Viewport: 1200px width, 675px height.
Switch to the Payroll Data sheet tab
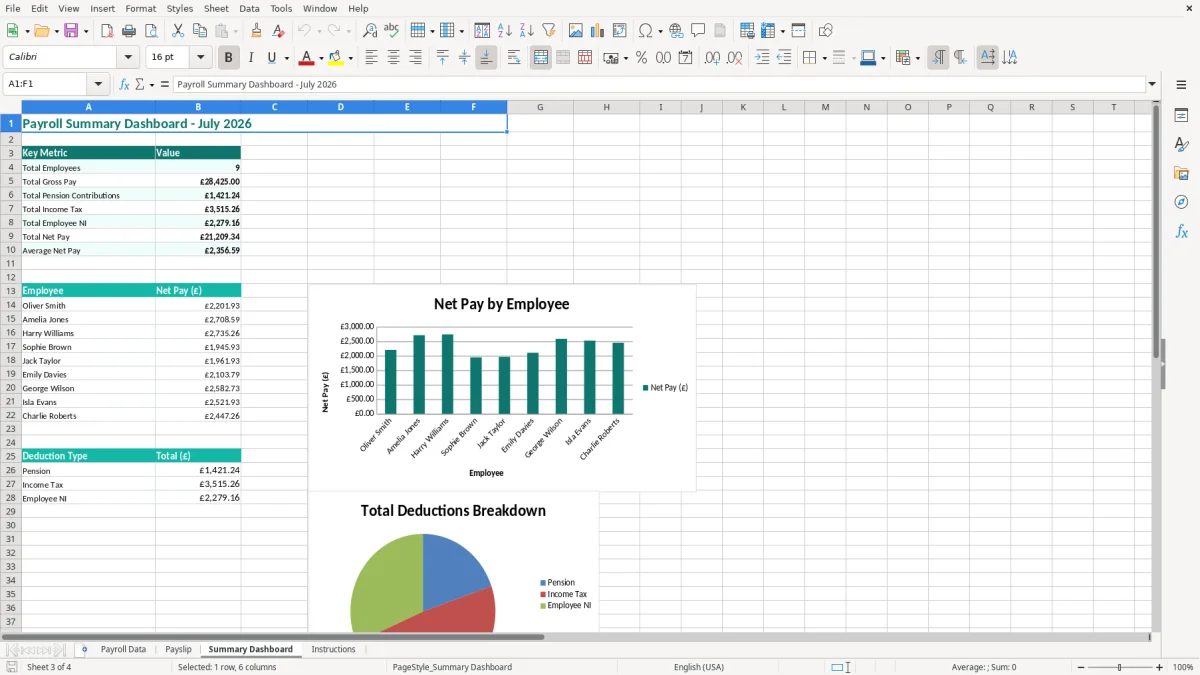click(123, 650)
